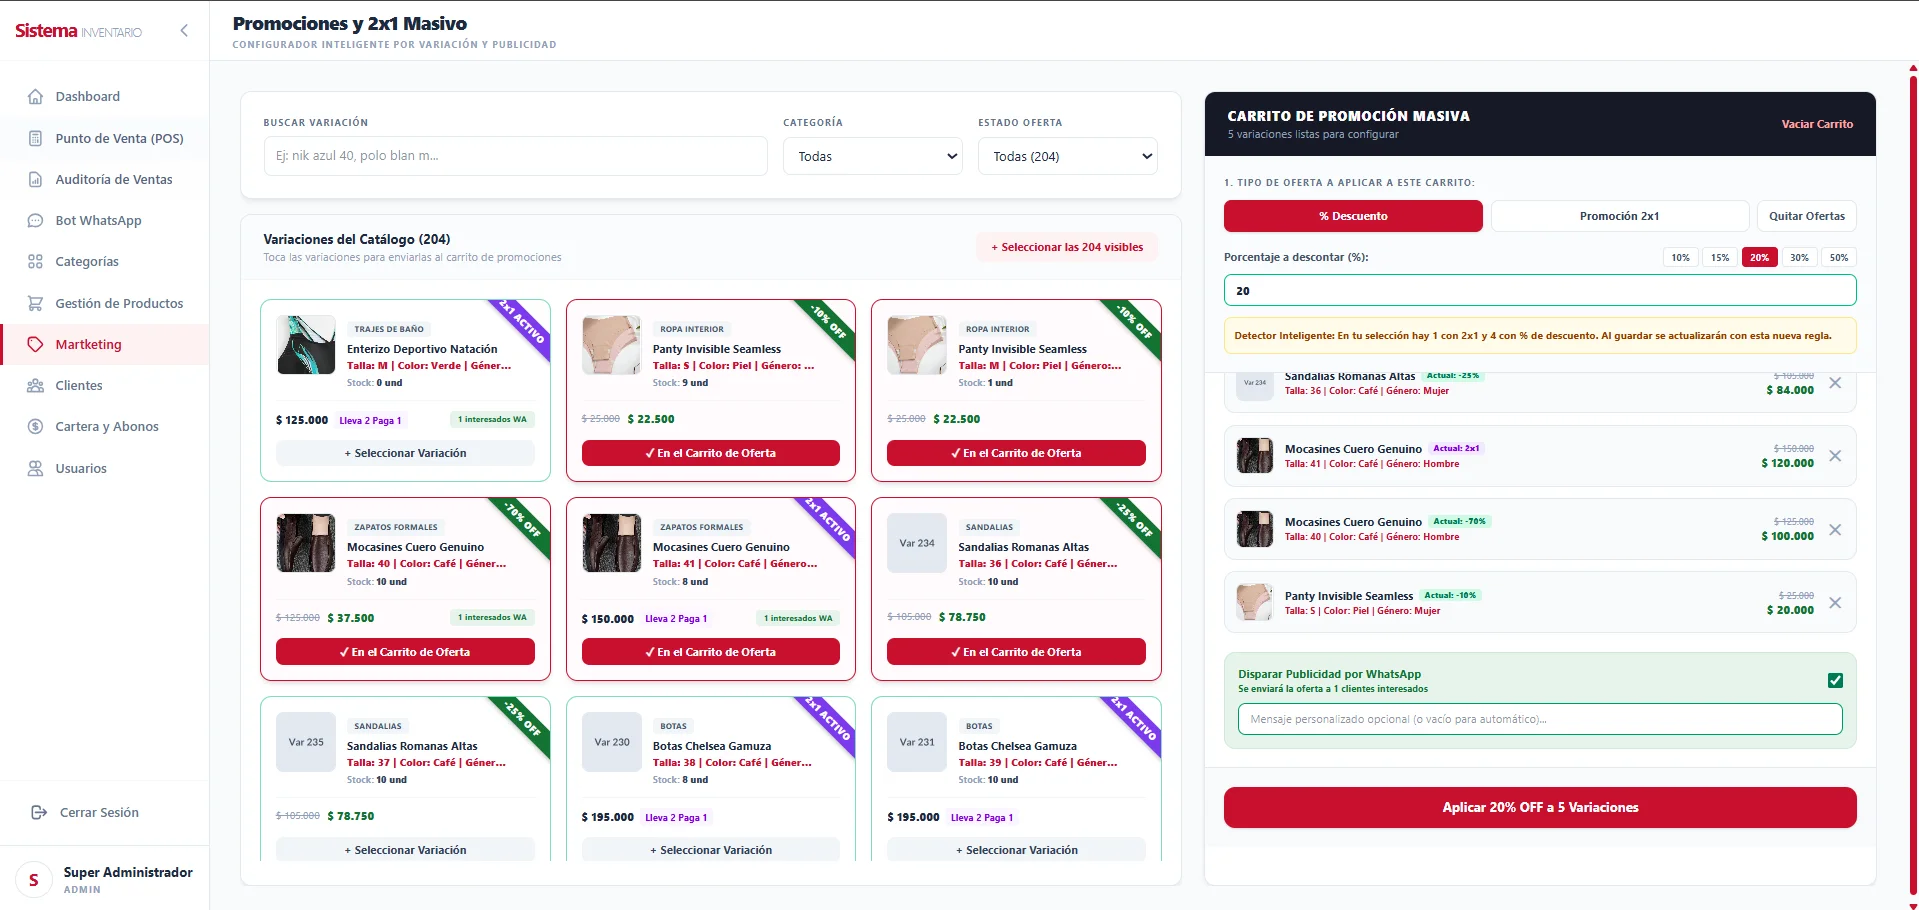Image resolution: width=1919 pixels, height=910 pixels.
Task: Click the Marketing tag icon
Action: click(x=35, y=344)
